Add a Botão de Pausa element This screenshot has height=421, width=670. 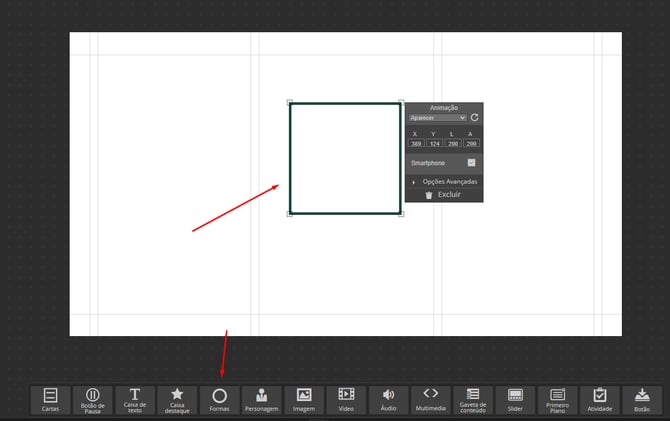(x=92, y=400)
